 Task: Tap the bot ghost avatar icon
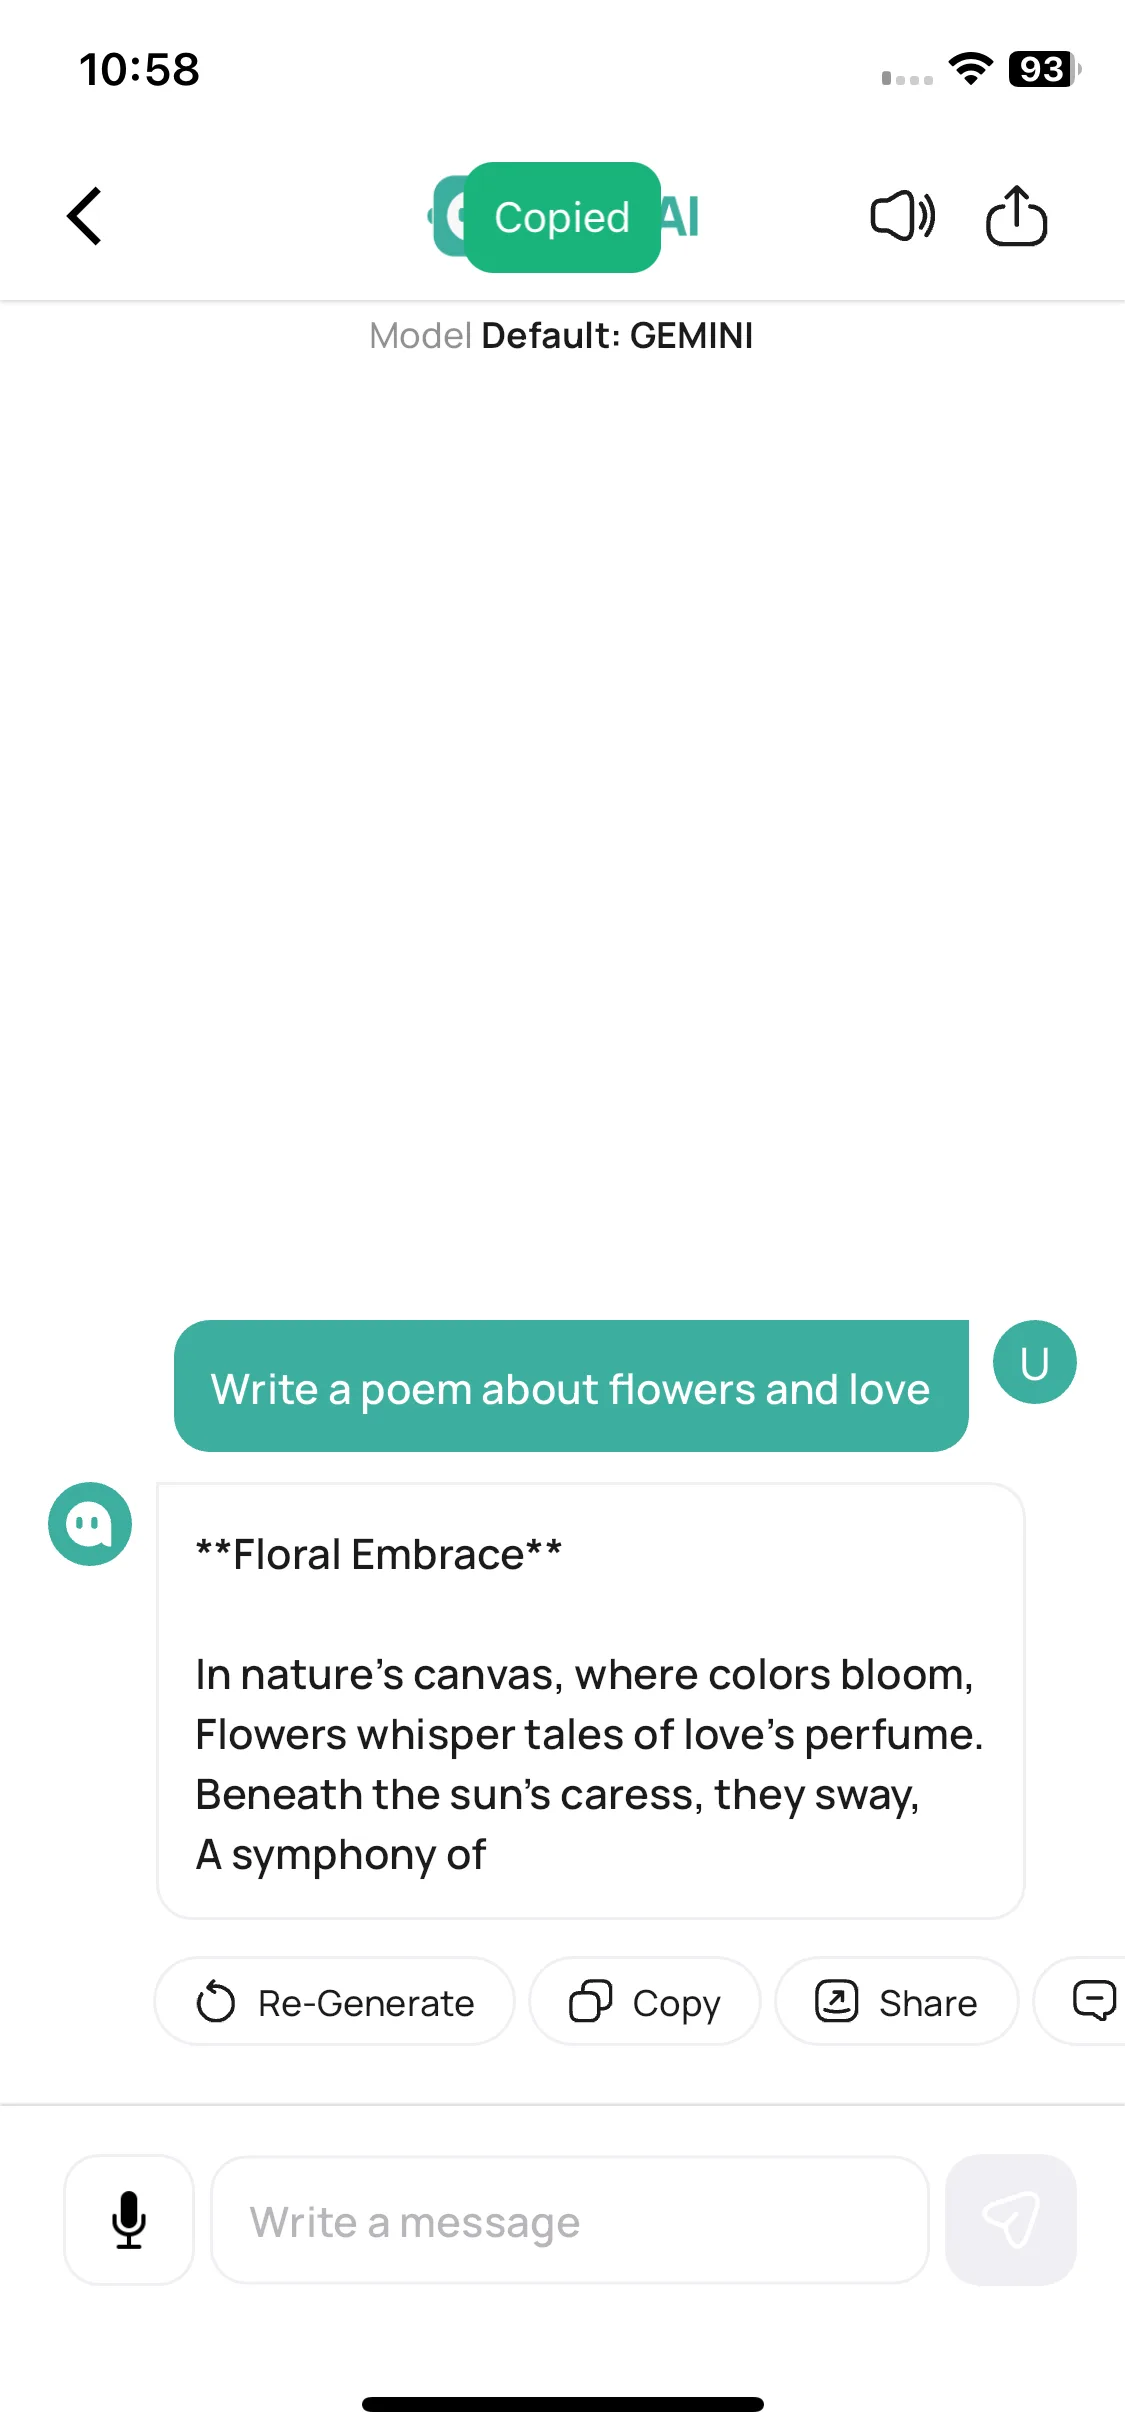(90, 1524)
